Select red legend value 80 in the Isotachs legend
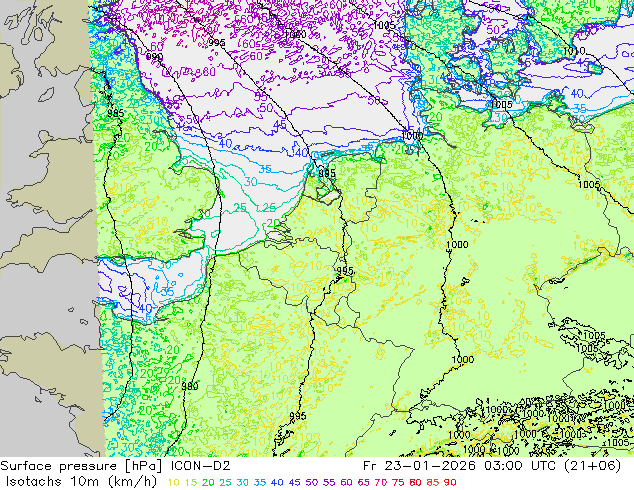The image size is (634, 490). click(416, 482)
